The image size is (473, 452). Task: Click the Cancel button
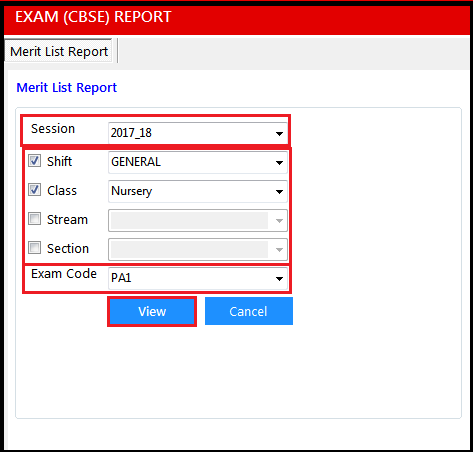tap(249, 311)
